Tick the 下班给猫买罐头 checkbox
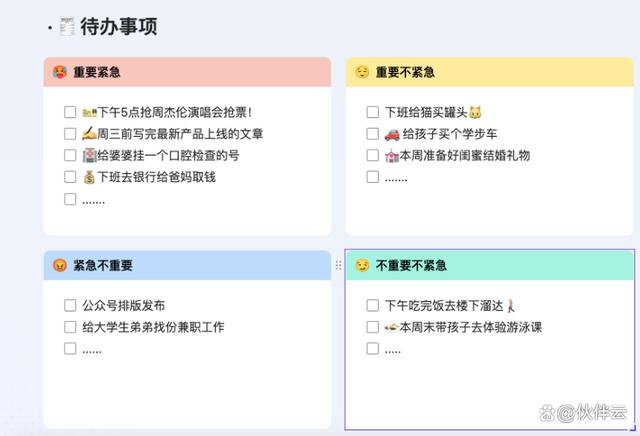This screenshot has height=436, width=640. (x=372, y=112)
